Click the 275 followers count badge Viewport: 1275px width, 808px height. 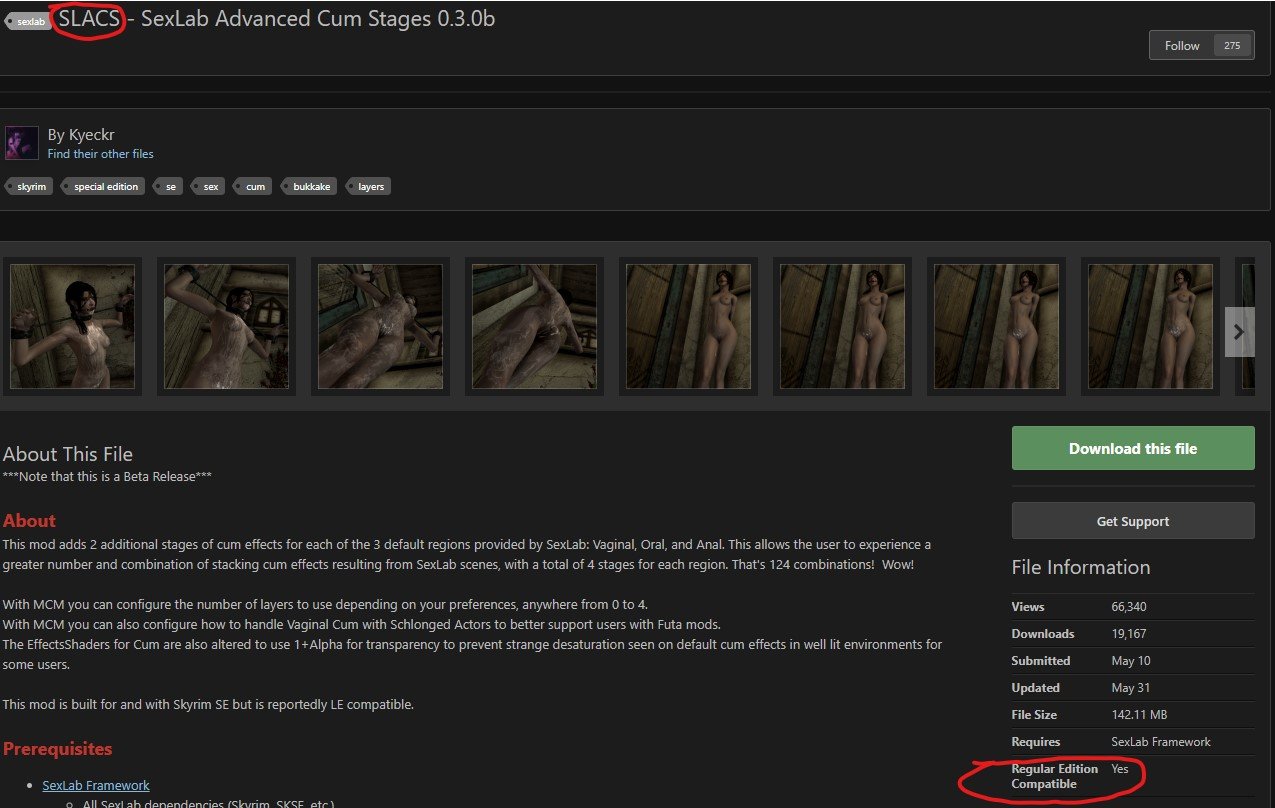coord(1232,46)
